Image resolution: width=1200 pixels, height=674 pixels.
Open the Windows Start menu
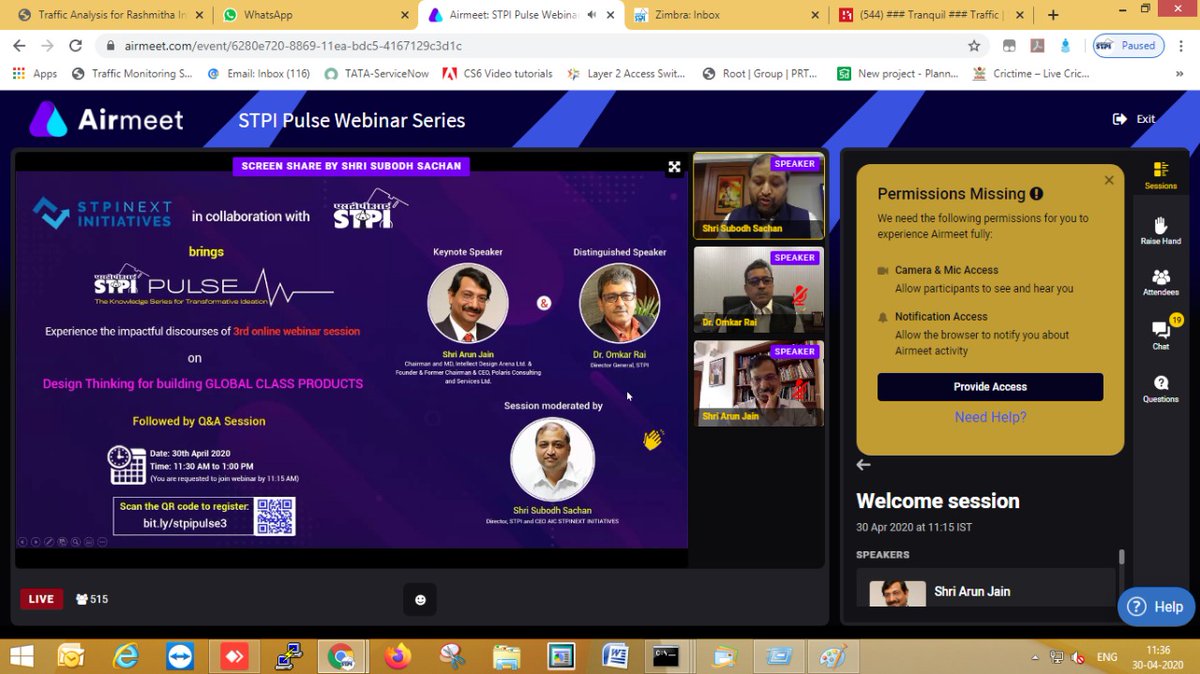[20, 656]
